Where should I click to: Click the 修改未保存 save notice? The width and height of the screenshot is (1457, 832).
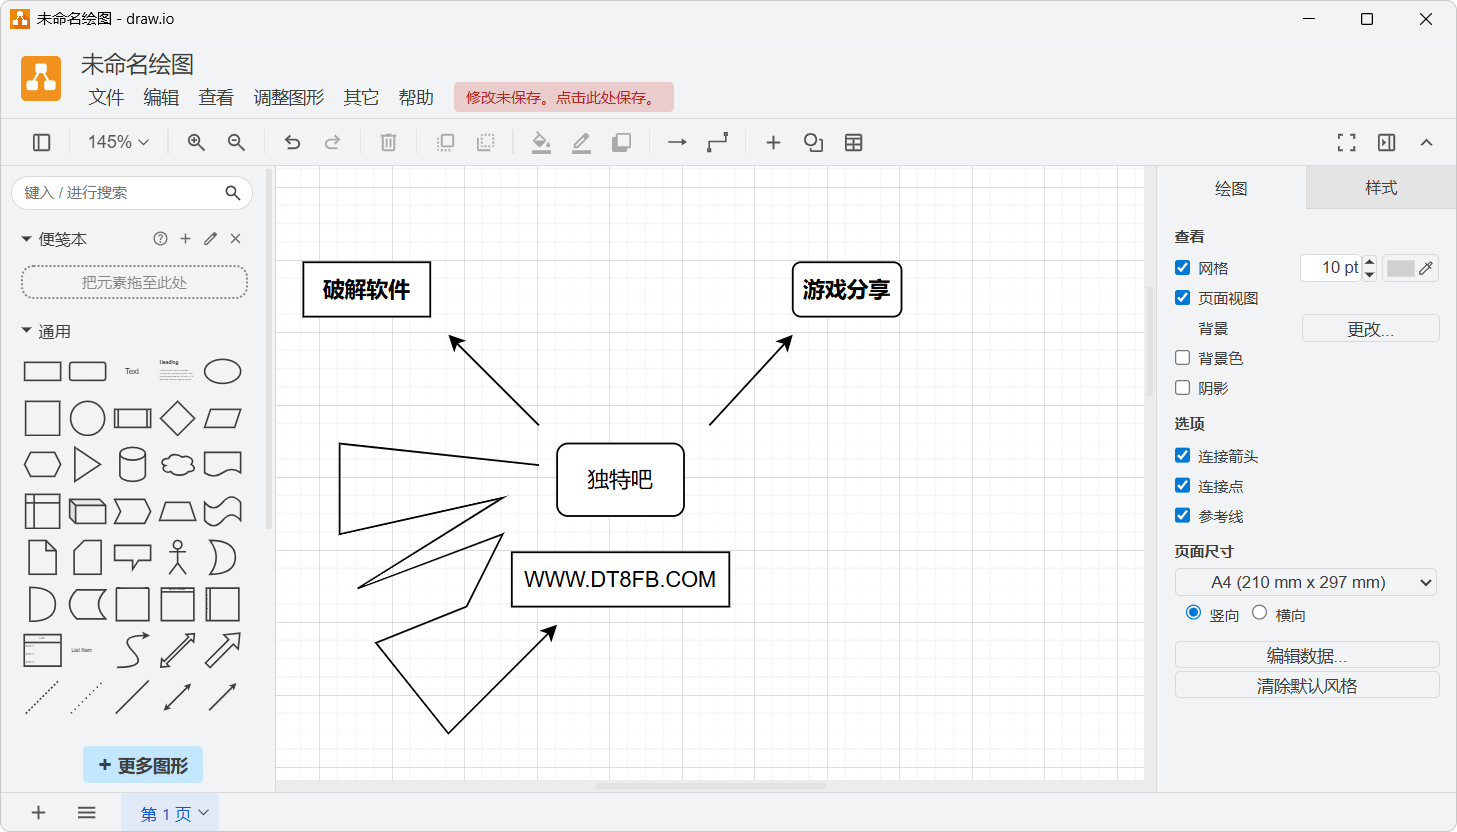click(564, 97)
